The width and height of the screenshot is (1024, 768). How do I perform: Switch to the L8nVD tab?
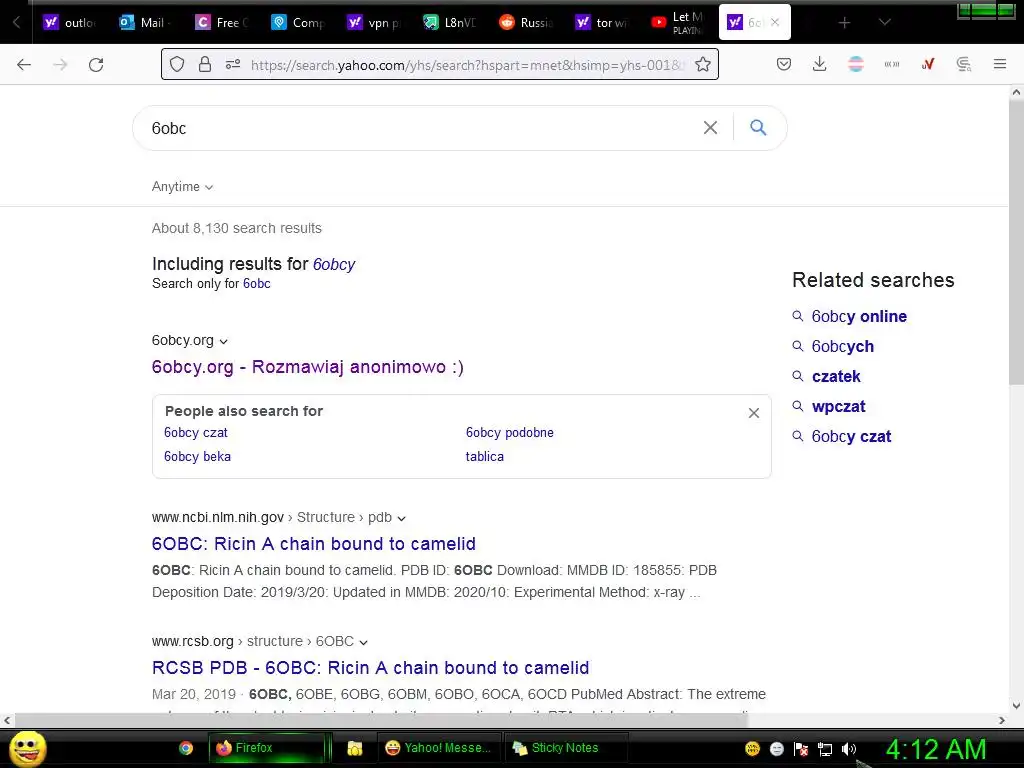[449, 22]
